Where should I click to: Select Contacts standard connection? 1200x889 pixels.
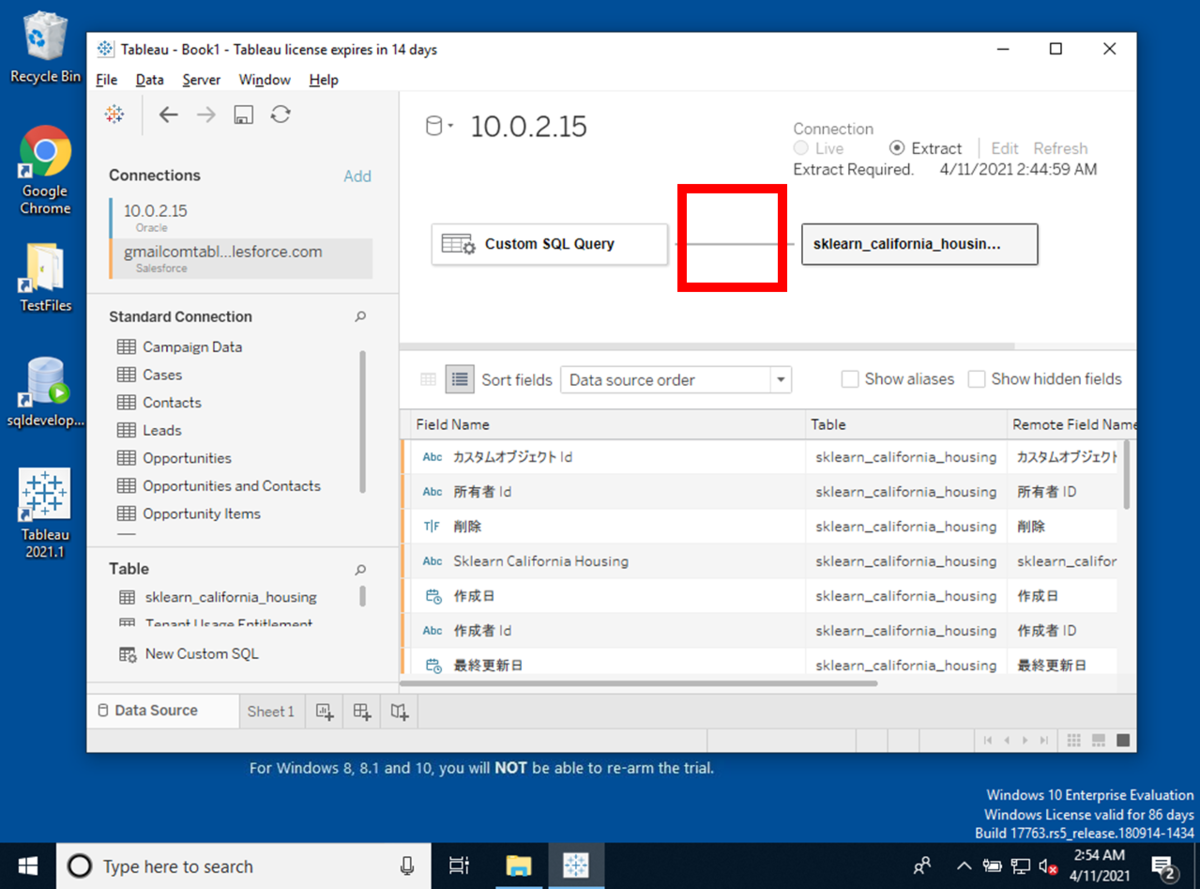click(x=159, y=403)
